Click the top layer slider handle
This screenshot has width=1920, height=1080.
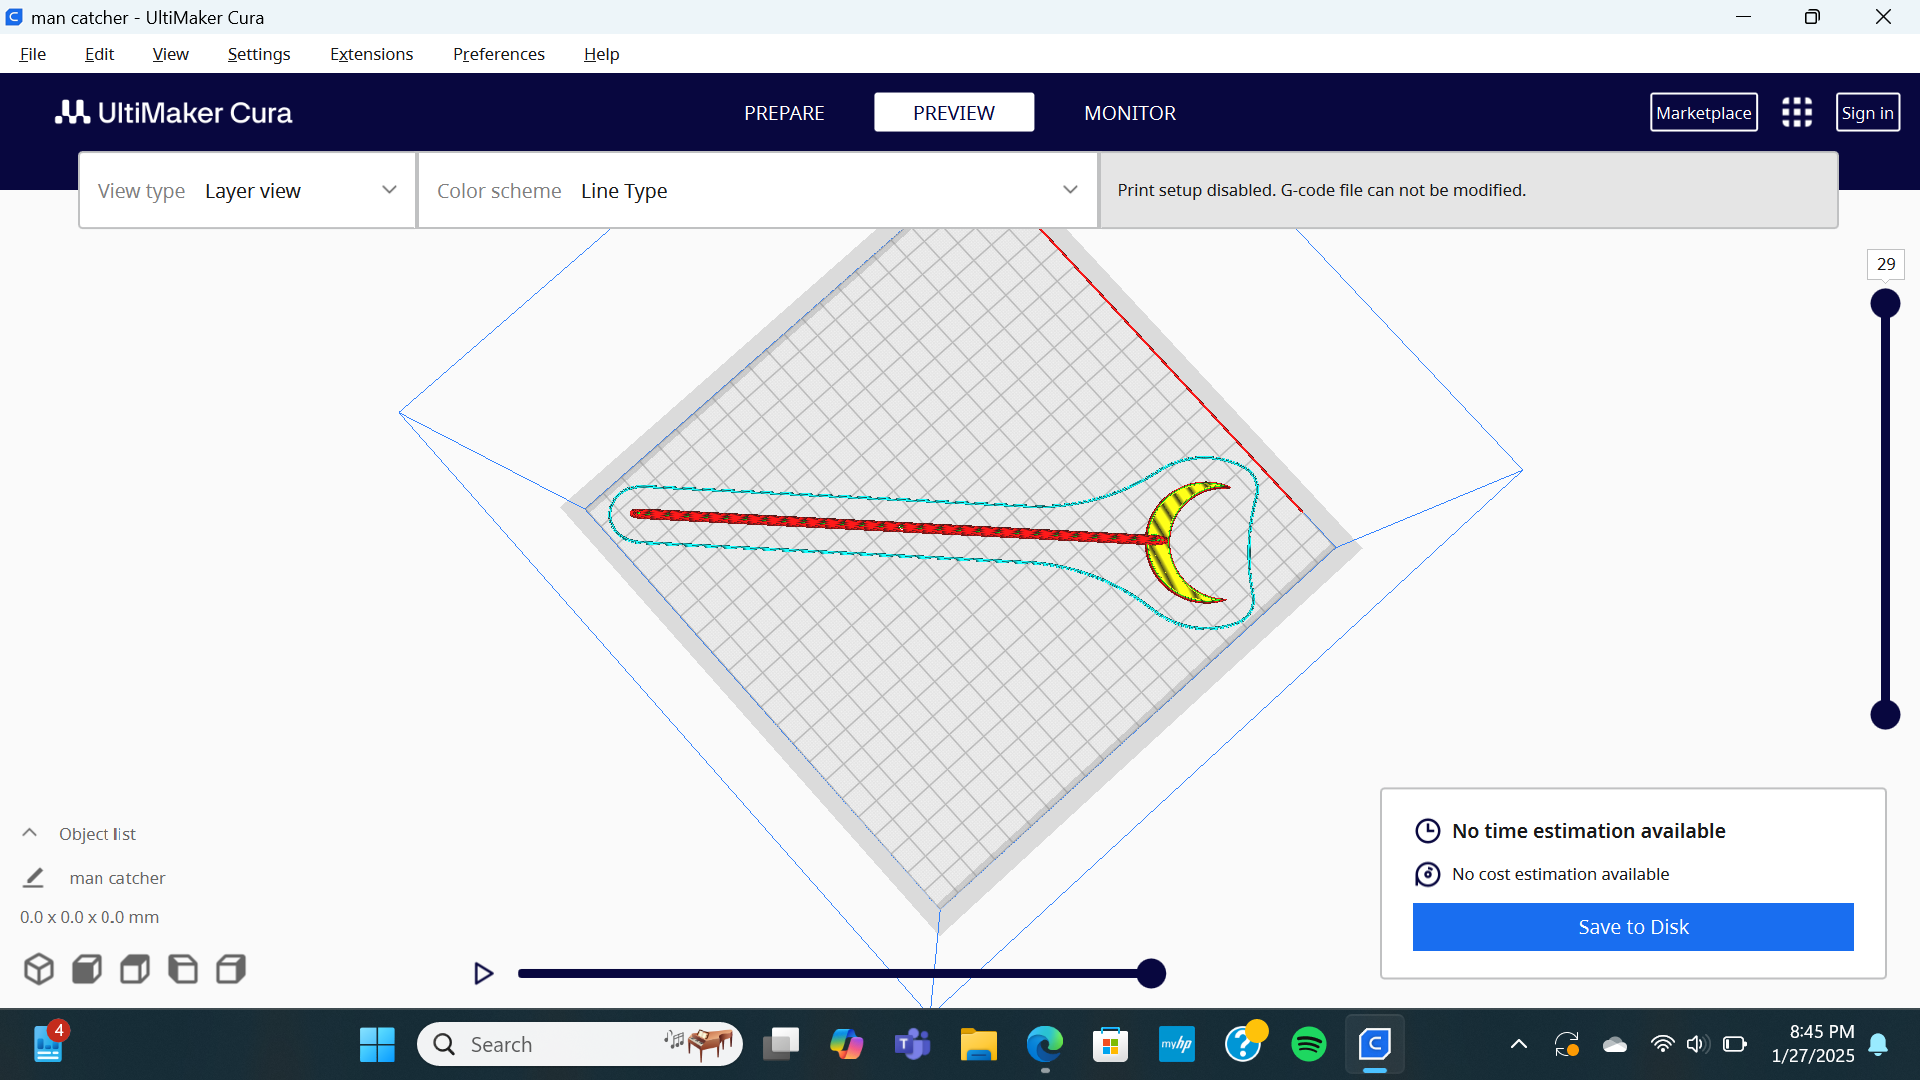(x=1885, y=303)
